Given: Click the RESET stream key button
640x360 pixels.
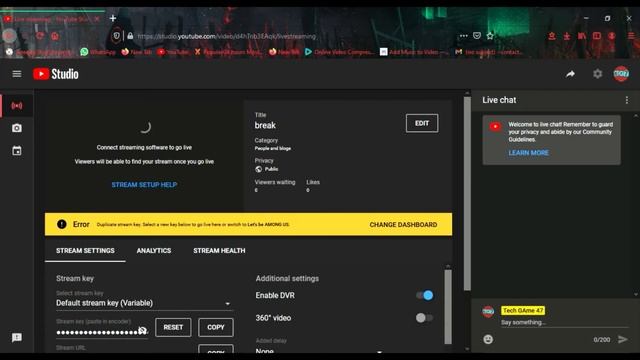Looking at the screenshot, I should [x=173, y=327].
